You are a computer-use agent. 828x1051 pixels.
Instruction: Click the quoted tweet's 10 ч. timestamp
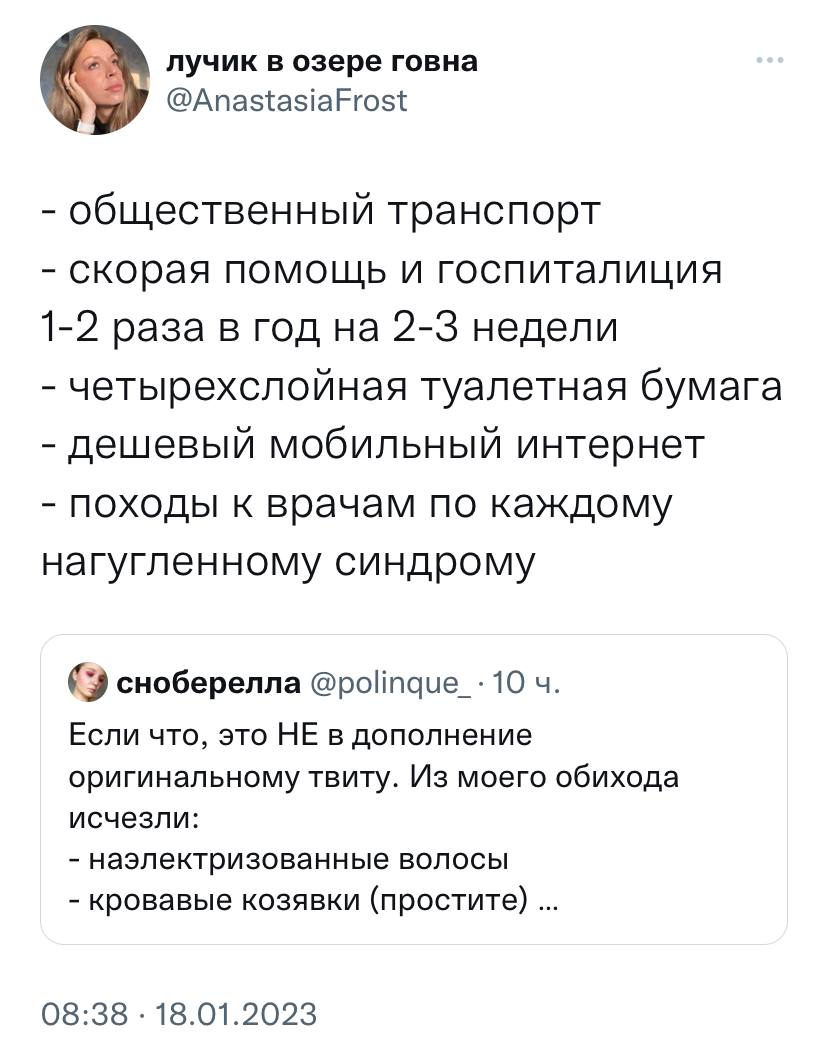point(526,682)
